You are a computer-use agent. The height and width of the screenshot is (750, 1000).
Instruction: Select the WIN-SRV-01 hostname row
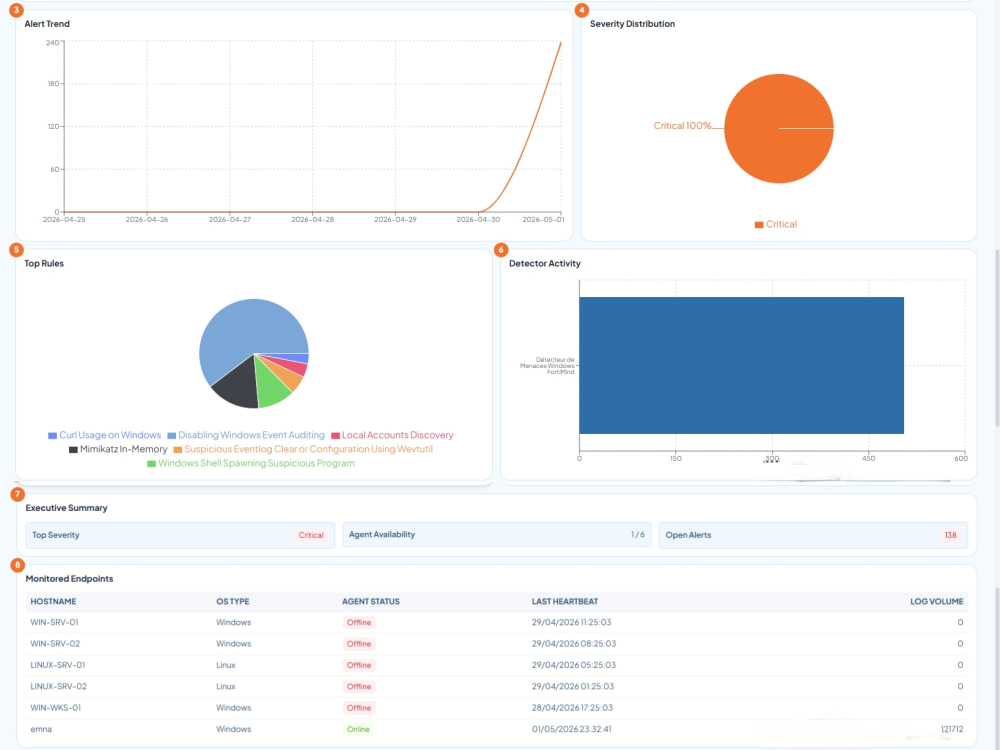(x=497, y=622)
